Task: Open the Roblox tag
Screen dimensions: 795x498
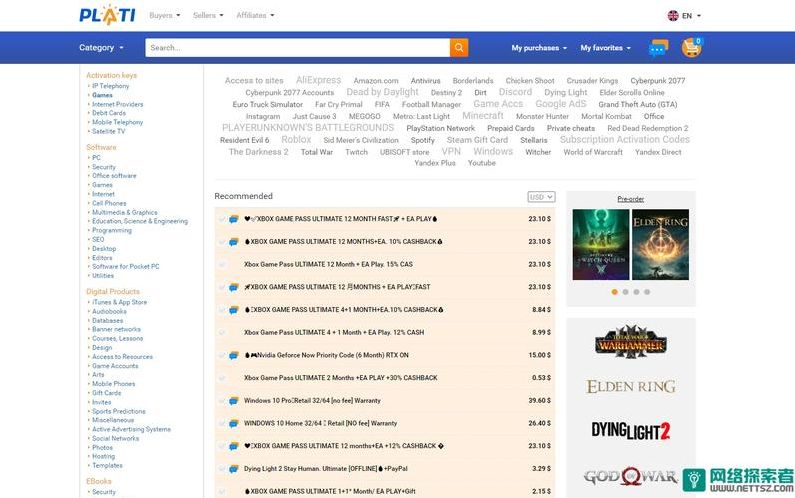Action: click(296, 139)
